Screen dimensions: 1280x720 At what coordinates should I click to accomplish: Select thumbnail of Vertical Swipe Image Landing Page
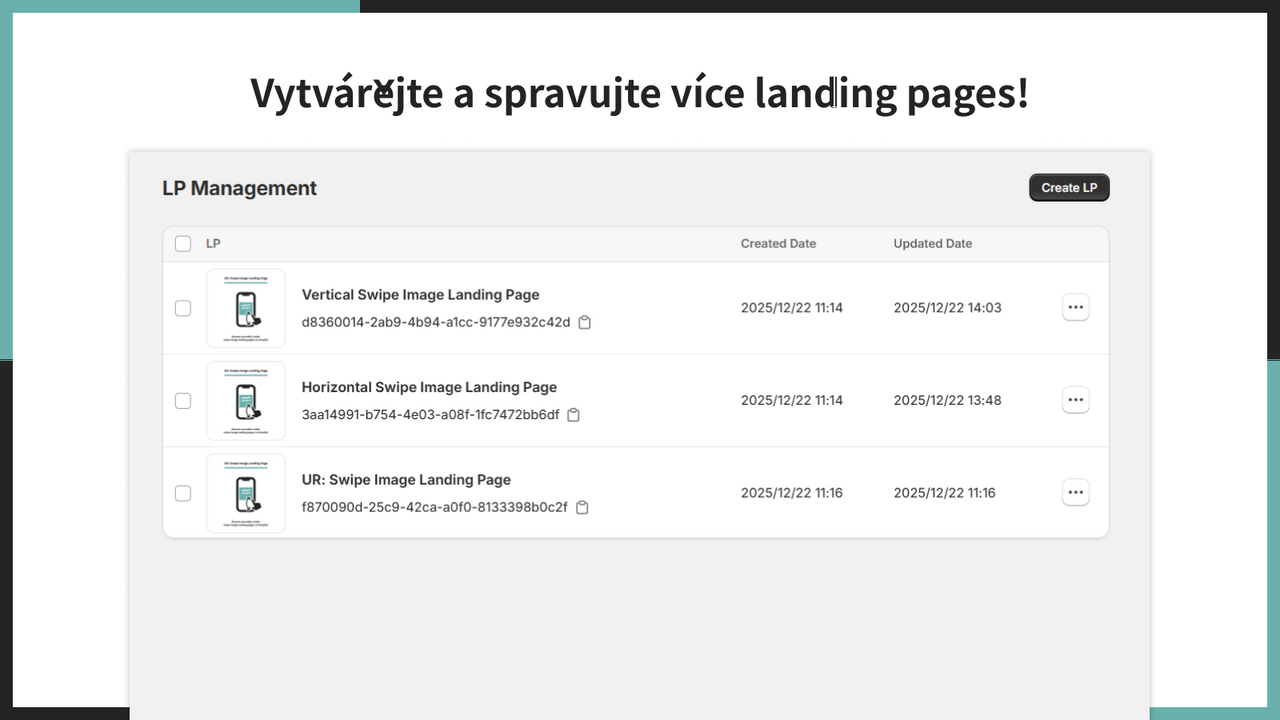click(246, 308)
